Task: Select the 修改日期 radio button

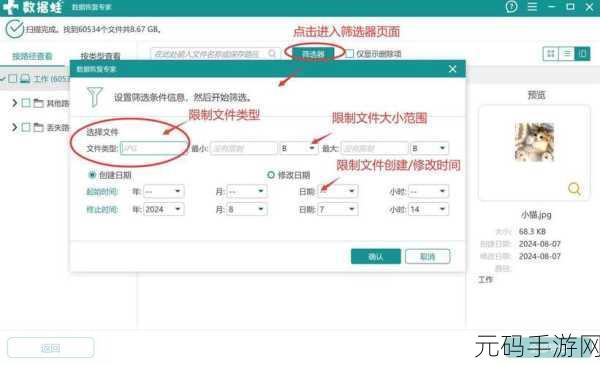Action: click(x=271, y=175)
